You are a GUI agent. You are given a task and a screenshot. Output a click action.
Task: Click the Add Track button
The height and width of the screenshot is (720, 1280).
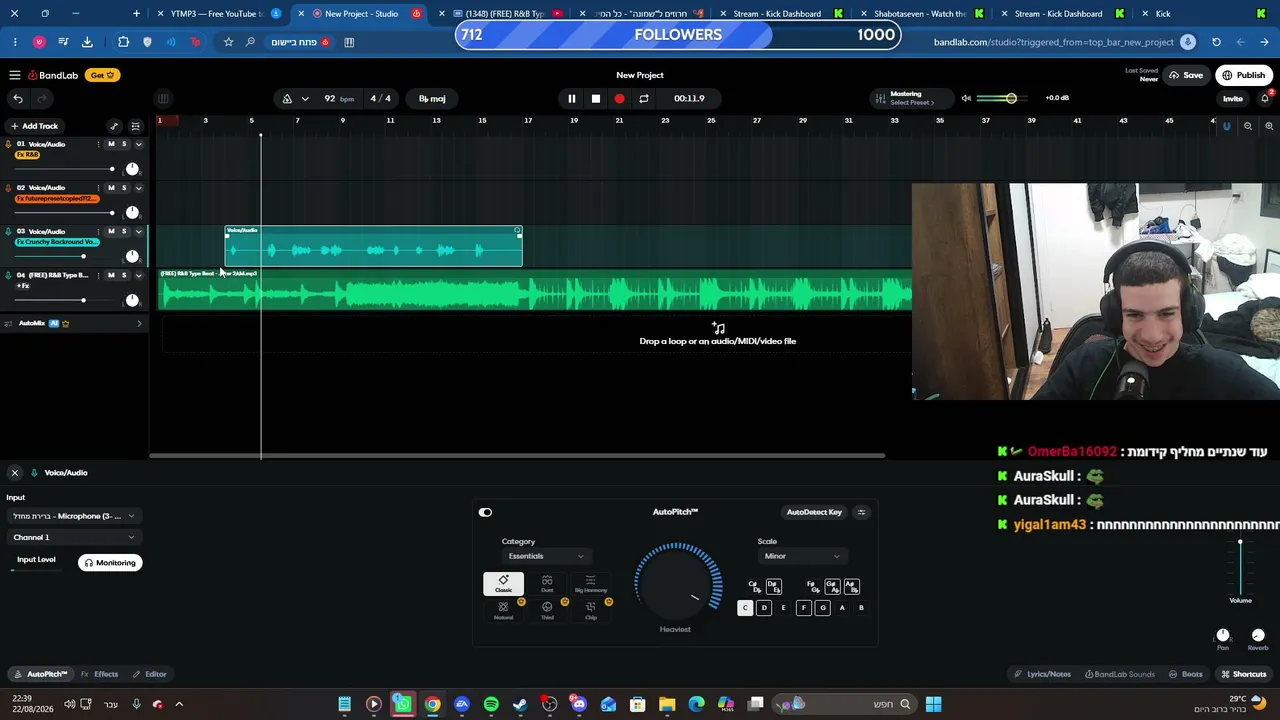tap(34, 126)
